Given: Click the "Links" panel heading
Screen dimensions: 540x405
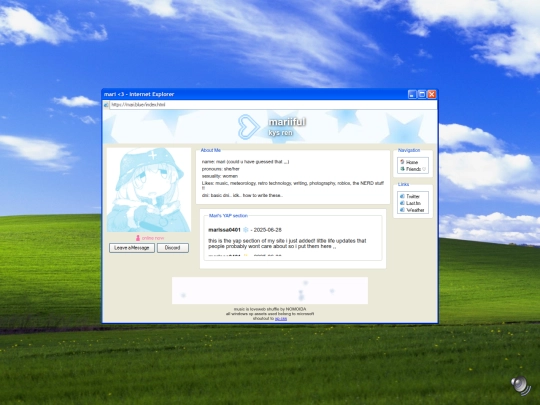Looking at the screenshot, I should [x=403, y=184].
